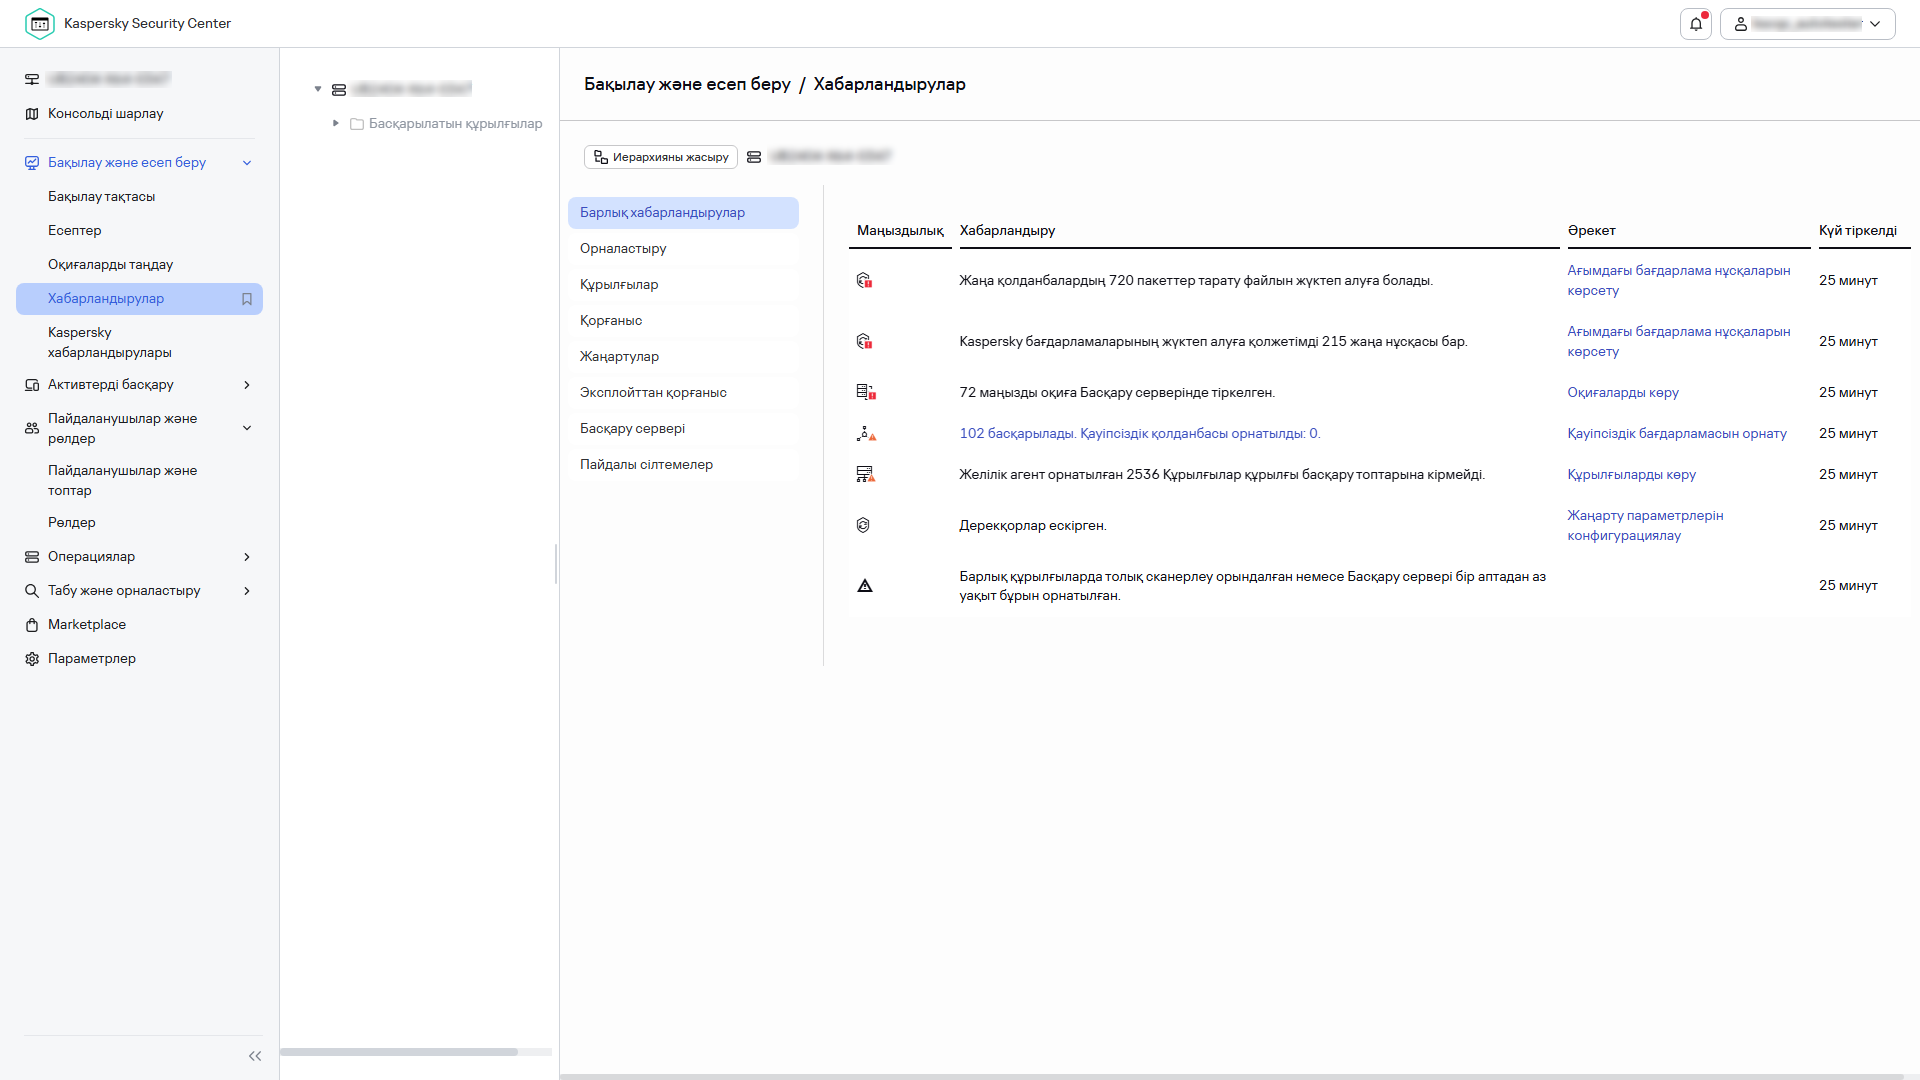Click the Параметрлер gear icon
The width and height of the screenshot is (1920, 1080).
tap(32, 659)
